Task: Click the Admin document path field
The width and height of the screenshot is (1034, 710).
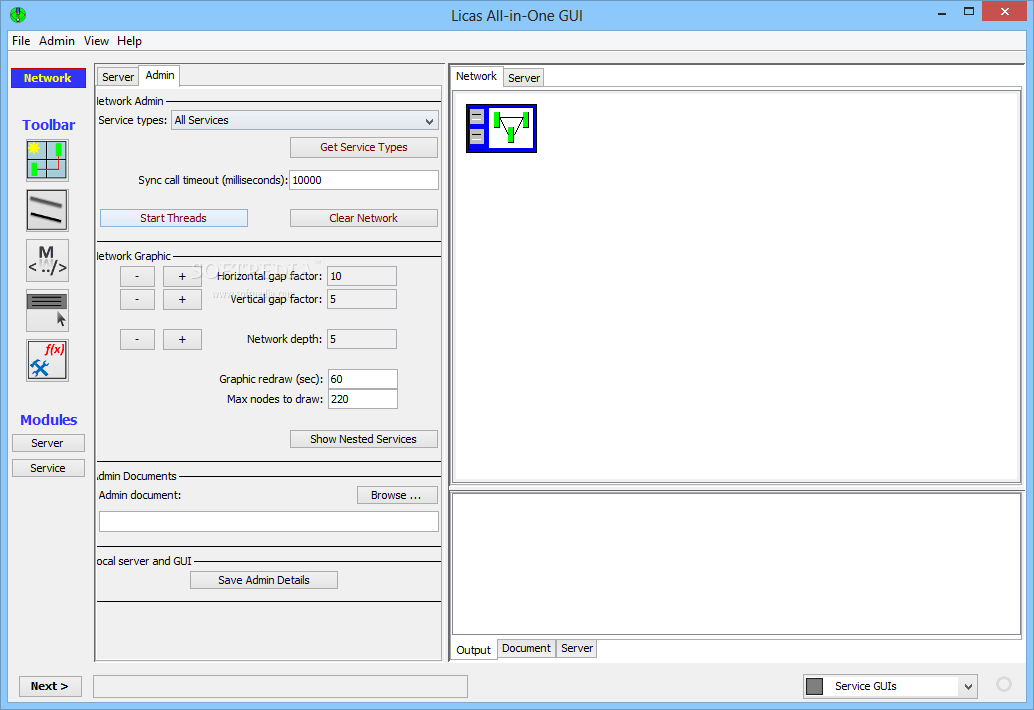Action: 268,521
